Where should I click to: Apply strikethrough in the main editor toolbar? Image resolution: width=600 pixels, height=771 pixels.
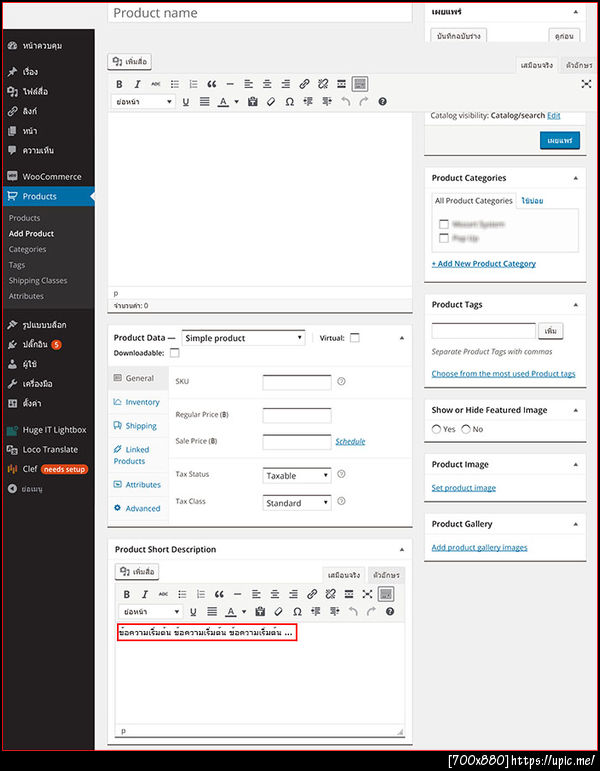point(156,84)
